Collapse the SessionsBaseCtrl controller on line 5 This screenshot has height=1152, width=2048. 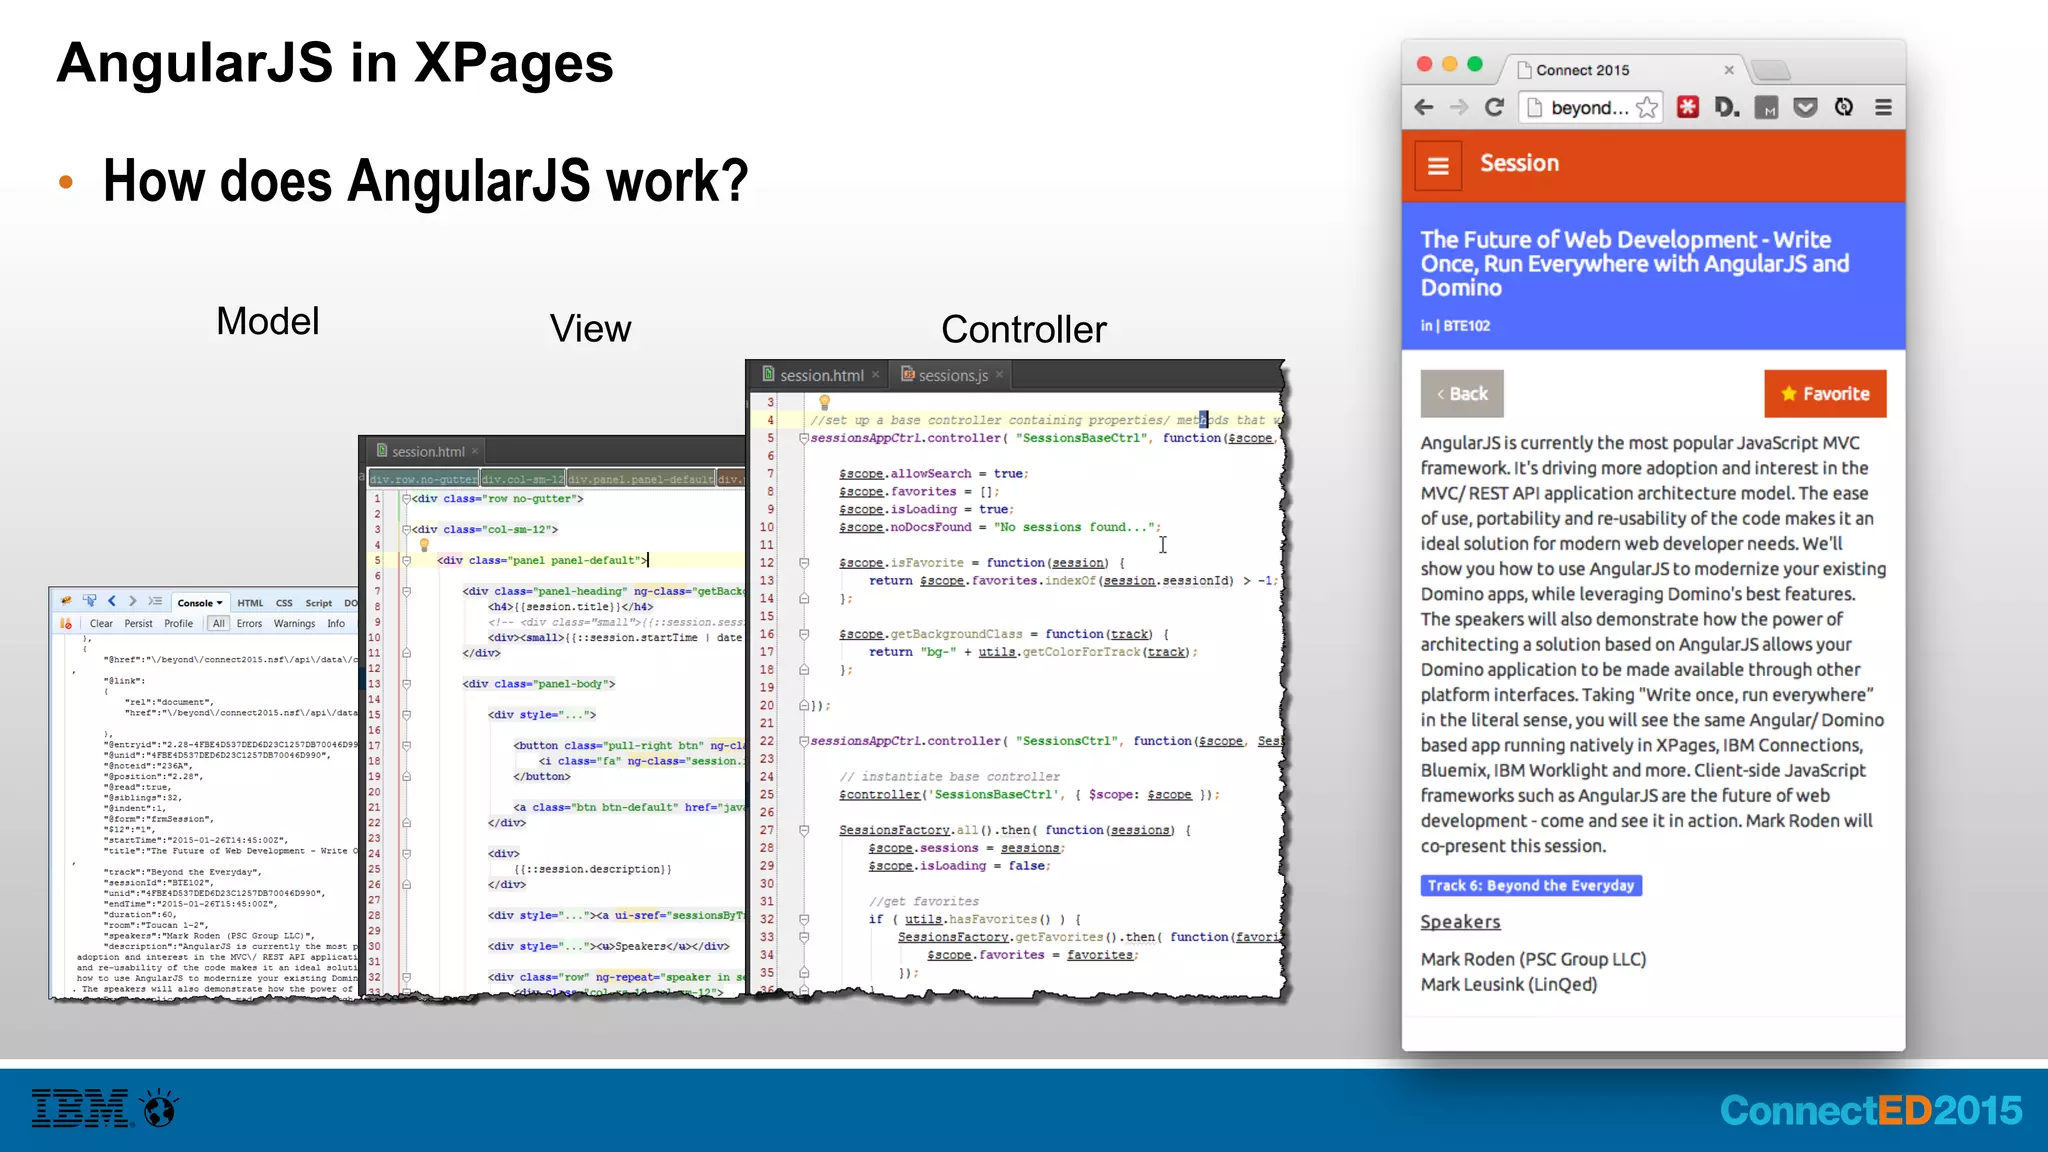[x=804, y=438]
